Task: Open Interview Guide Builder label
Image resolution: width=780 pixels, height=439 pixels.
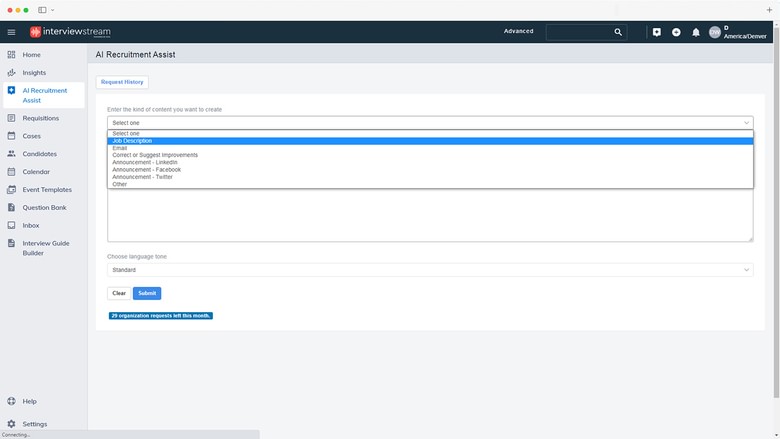Action: click(46, 248)
